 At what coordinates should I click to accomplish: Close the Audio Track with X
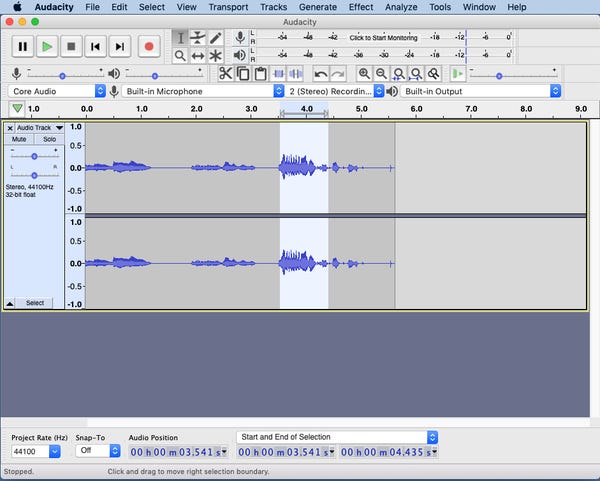10,128
